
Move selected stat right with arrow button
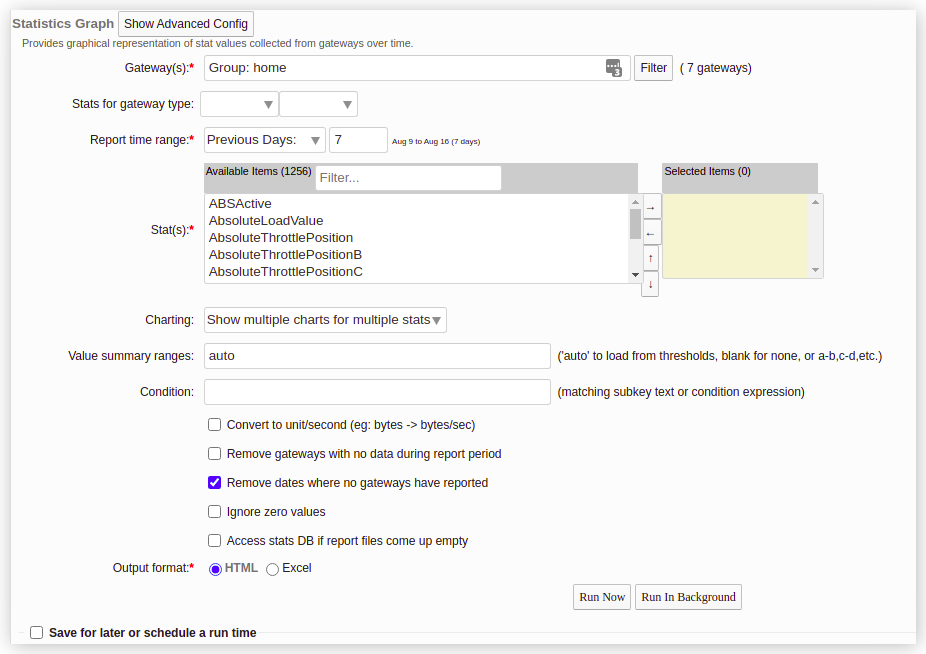(x=651, y=208)
